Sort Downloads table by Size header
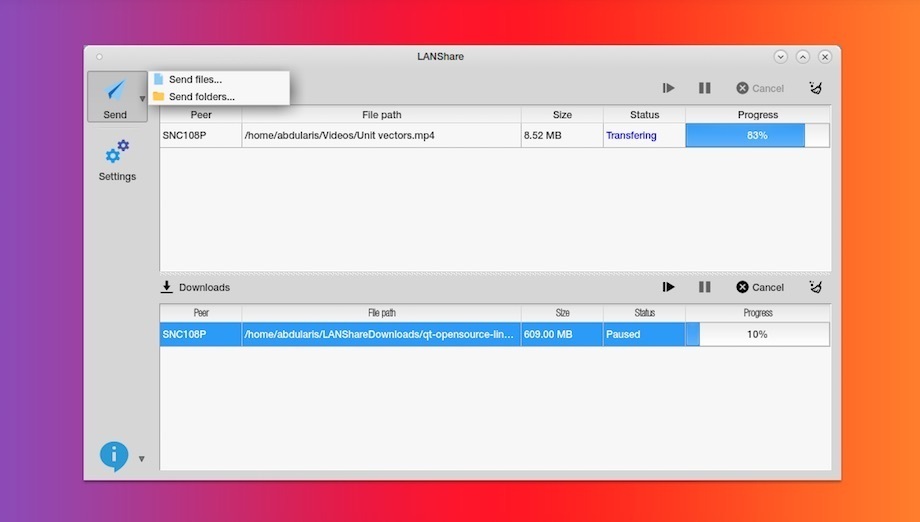 [x=562, y=313]
